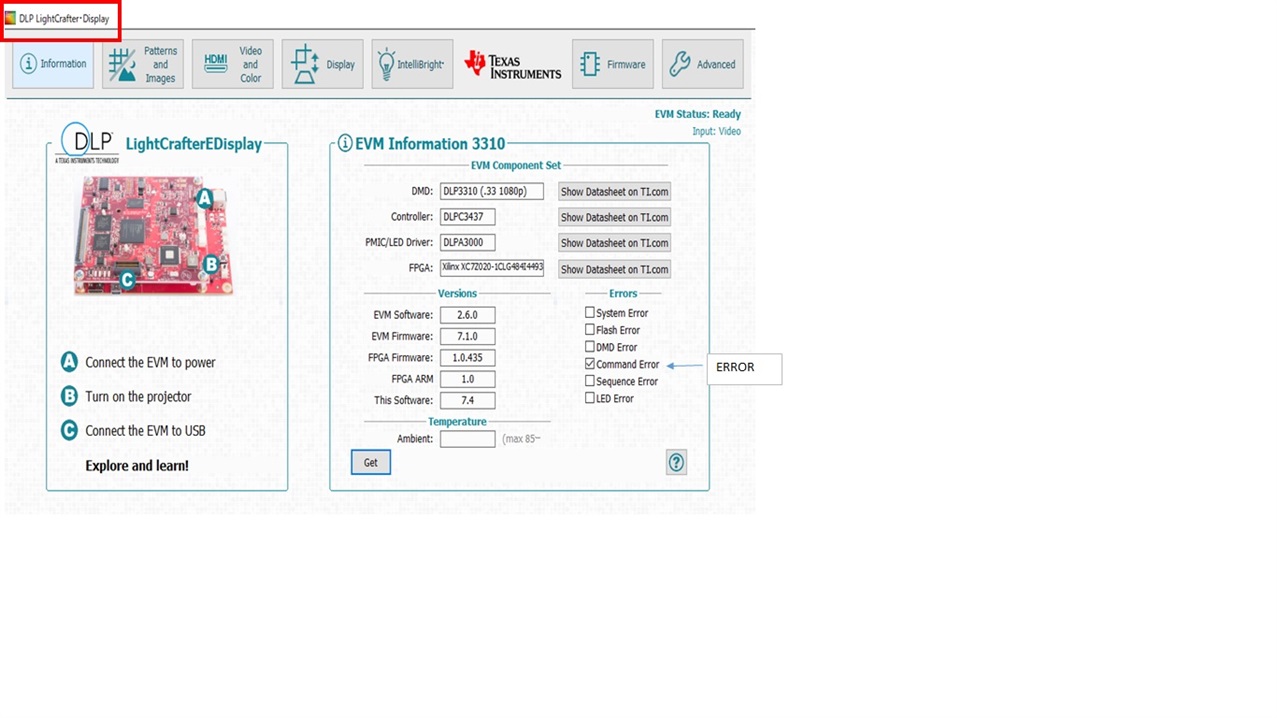Click the Connect the EVM to power text
1277x718 pixels.
tap(150, 362)
